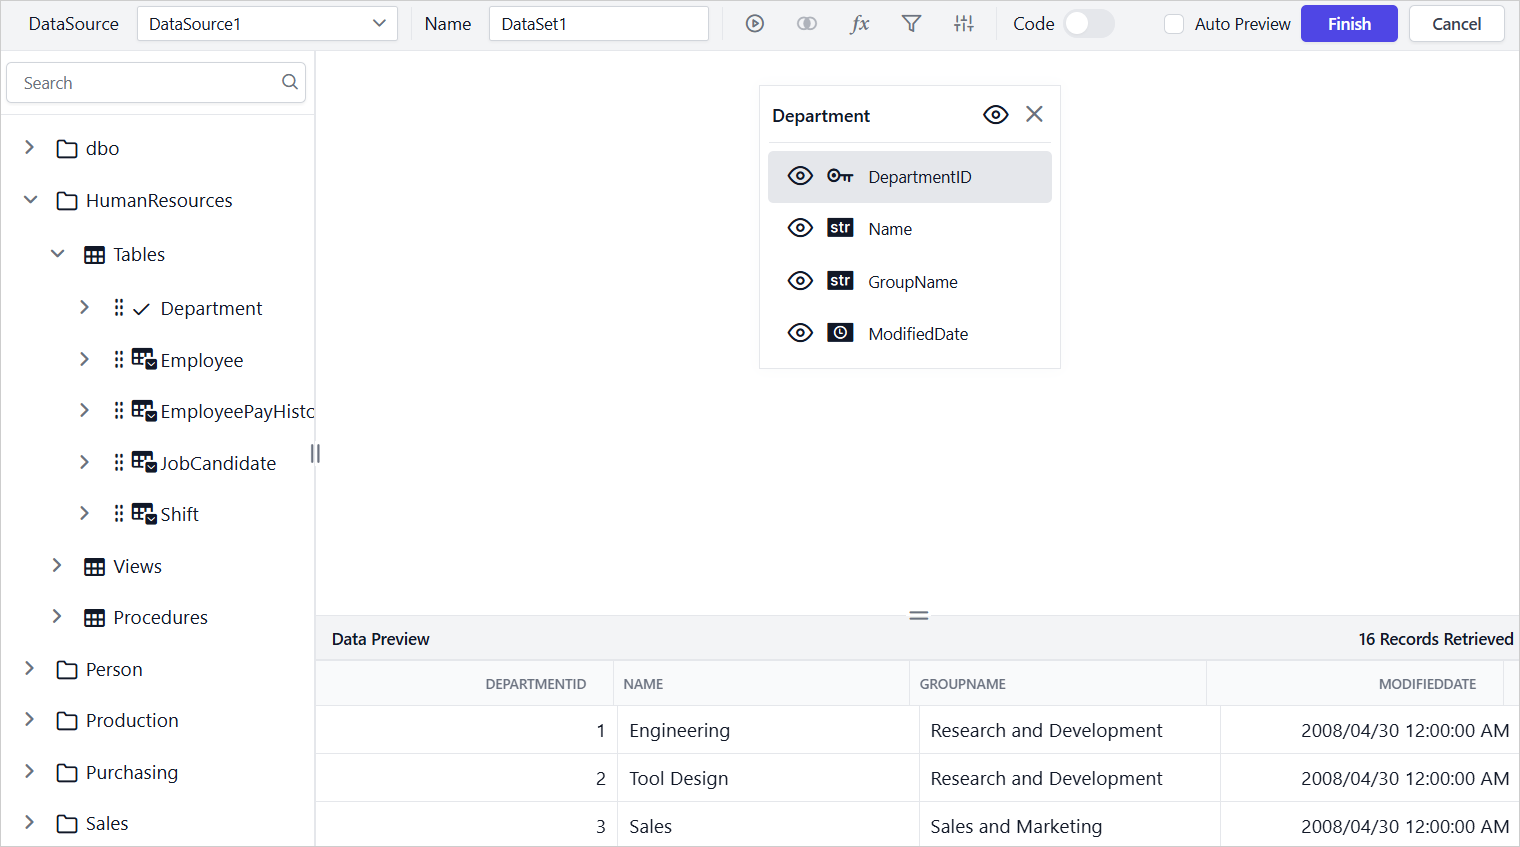This screenshot has height=847, width=1520.
Task: Expand the Employee table node
Action: [85, 359]
